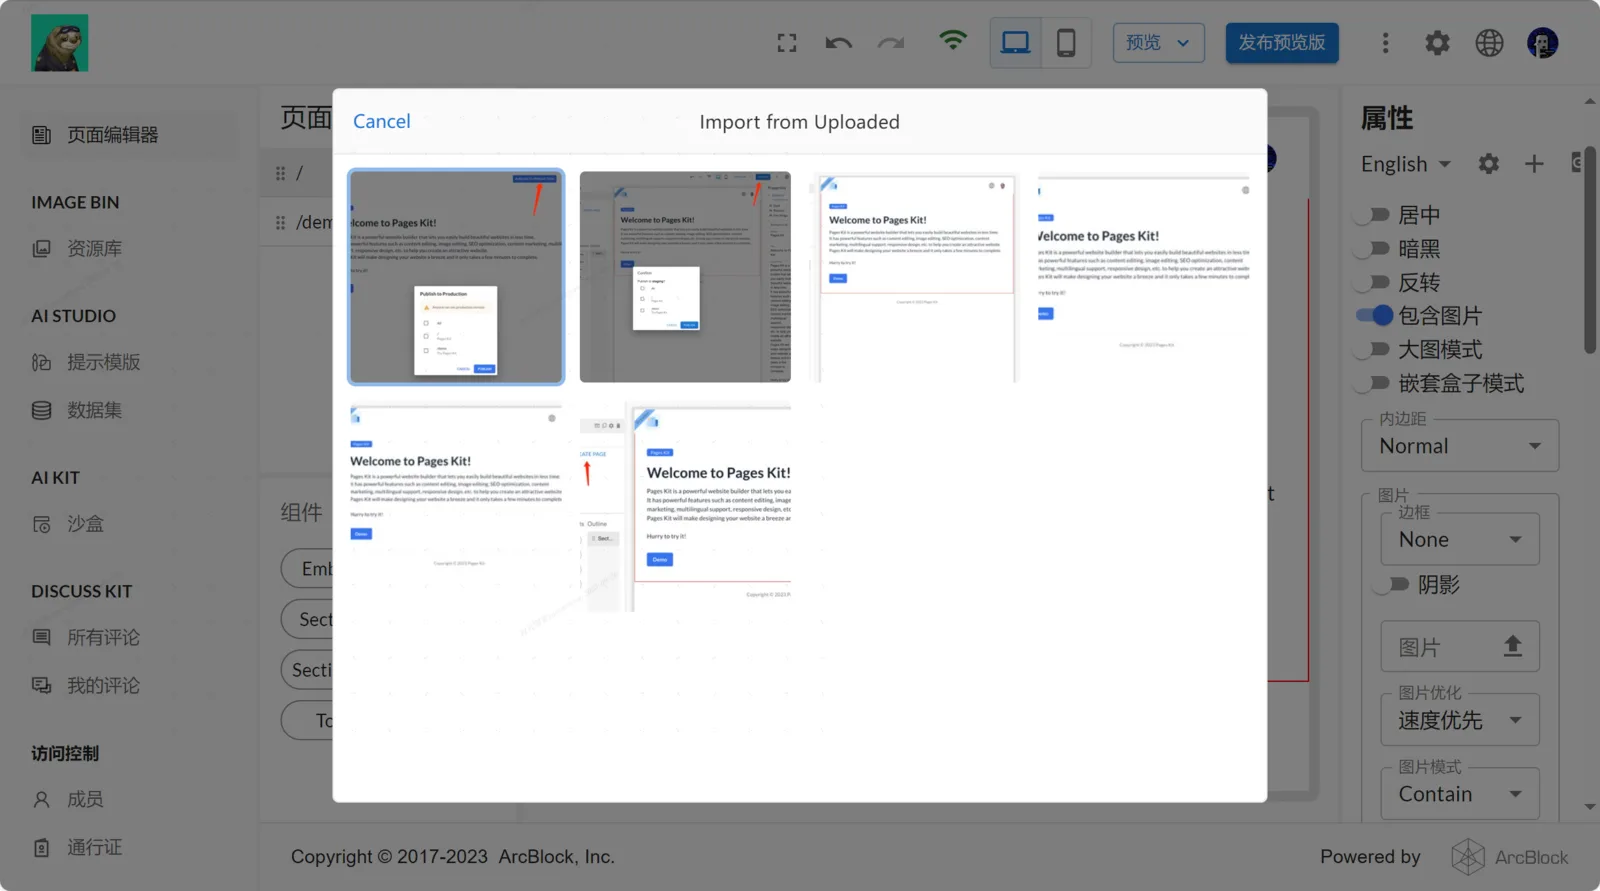Select the highlighted Publish to Production thumbnail
1600x891 pixels.
tap(456, 277)
